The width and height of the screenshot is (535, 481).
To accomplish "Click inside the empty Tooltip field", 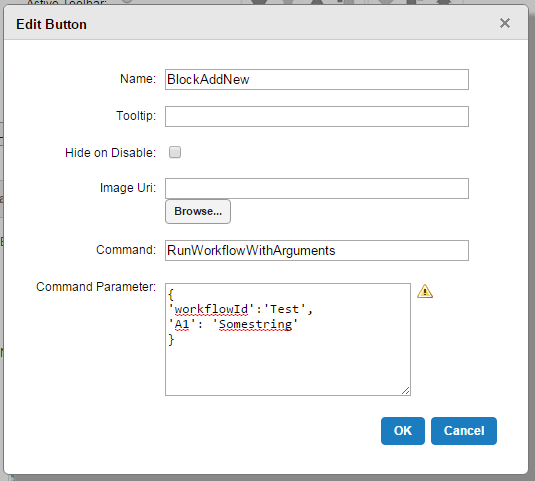I will (x=317, y=116).
